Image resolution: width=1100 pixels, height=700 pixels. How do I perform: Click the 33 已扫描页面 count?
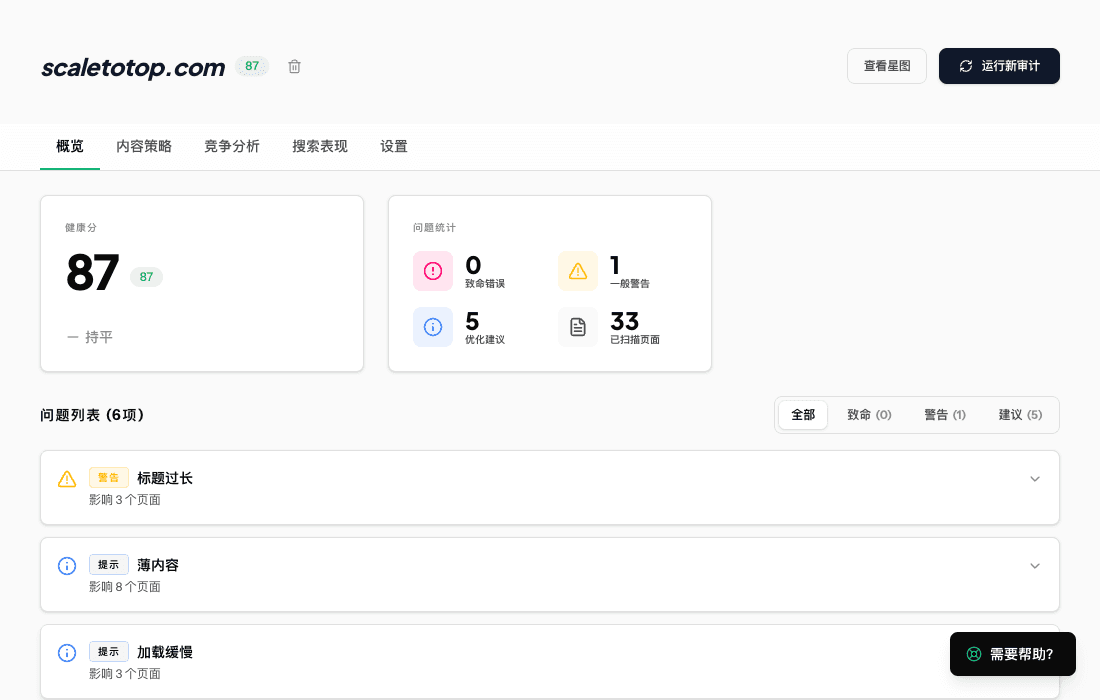[624, 321]
